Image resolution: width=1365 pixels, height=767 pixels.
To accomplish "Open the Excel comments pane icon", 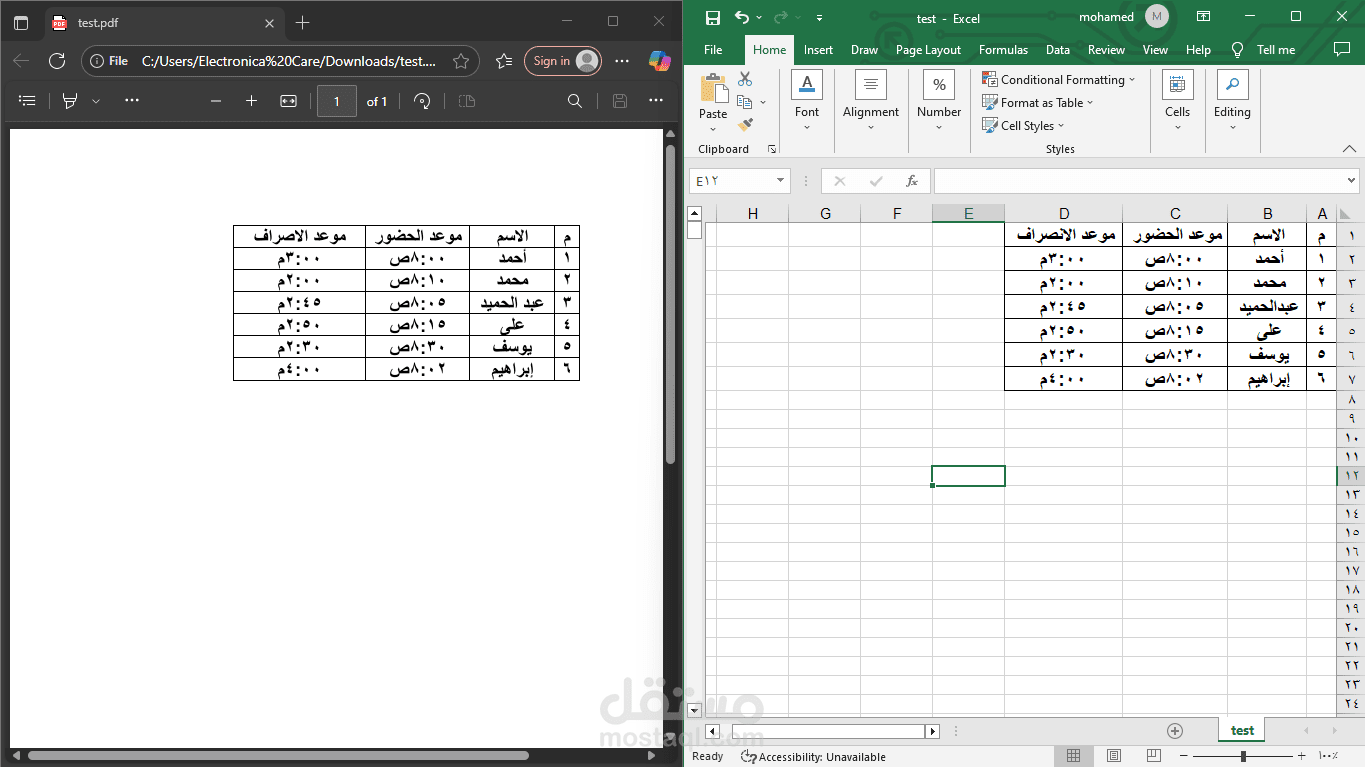I will tap(1342, 49).
